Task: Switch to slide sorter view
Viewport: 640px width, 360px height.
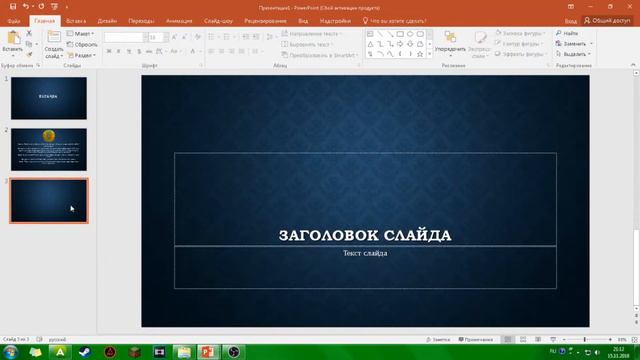Action: pos(523,339)
